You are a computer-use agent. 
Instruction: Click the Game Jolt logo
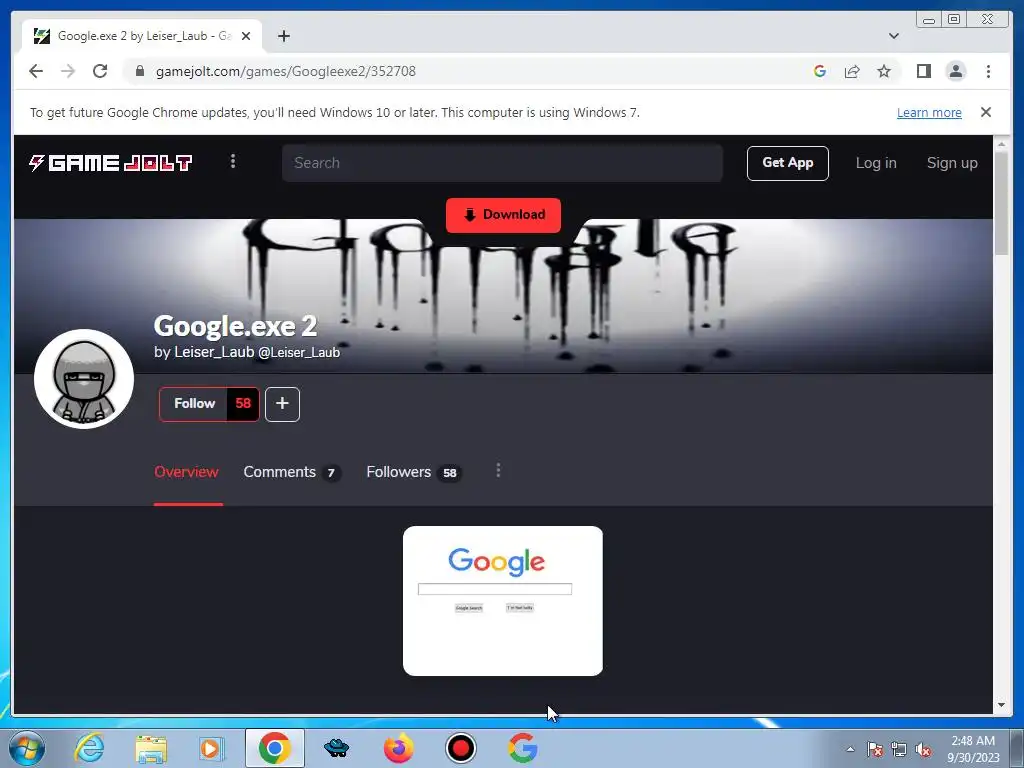pos(110,163)
